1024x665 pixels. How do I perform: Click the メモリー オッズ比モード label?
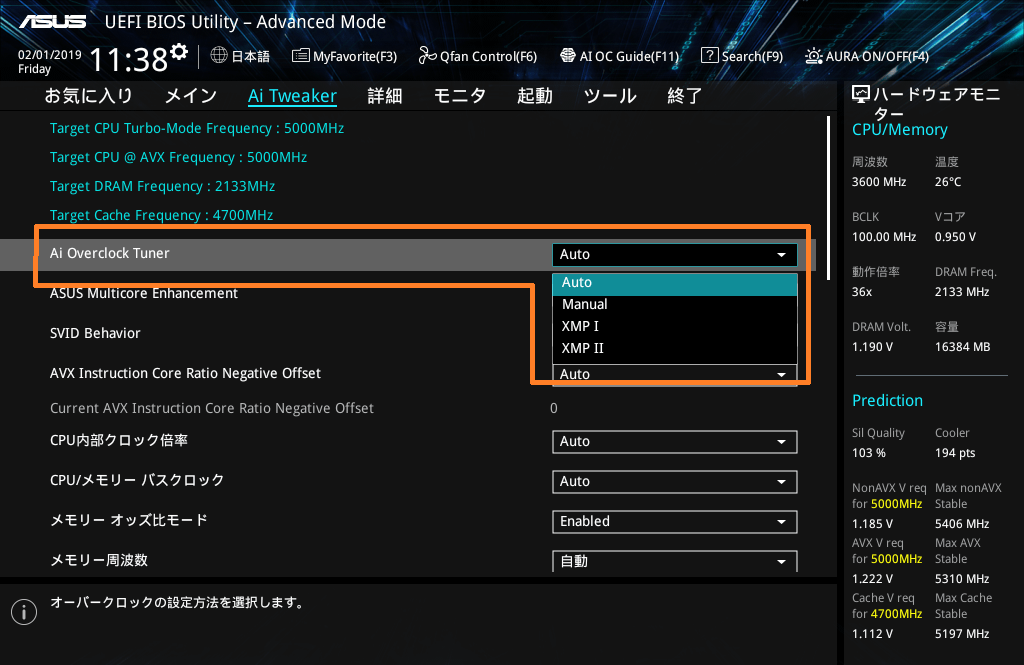point(129,520)
